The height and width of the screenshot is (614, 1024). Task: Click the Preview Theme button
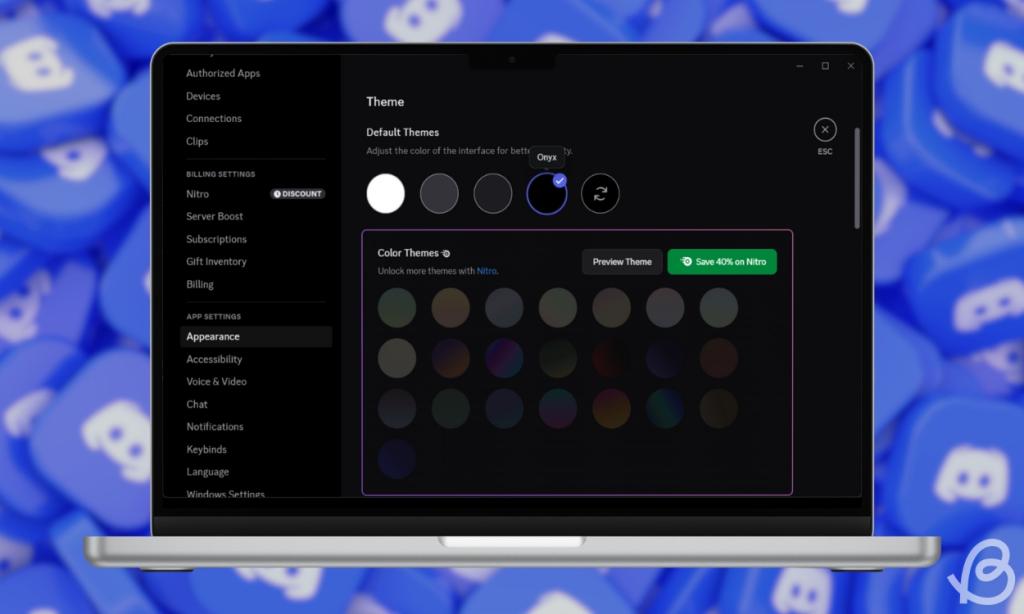621,261
